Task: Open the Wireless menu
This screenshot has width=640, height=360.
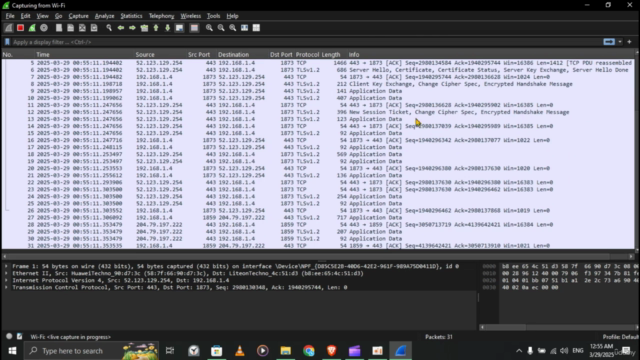Action: click(191, 16)
